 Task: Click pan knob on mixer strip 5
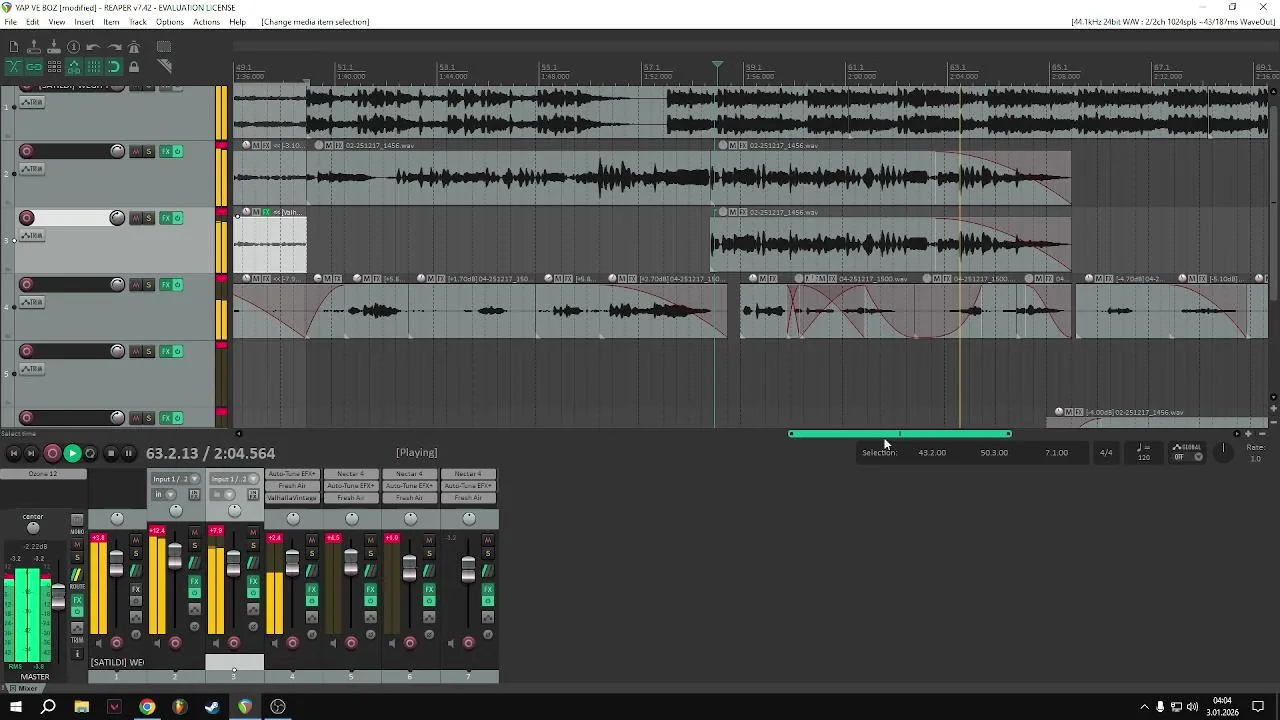tap(352, 518)
